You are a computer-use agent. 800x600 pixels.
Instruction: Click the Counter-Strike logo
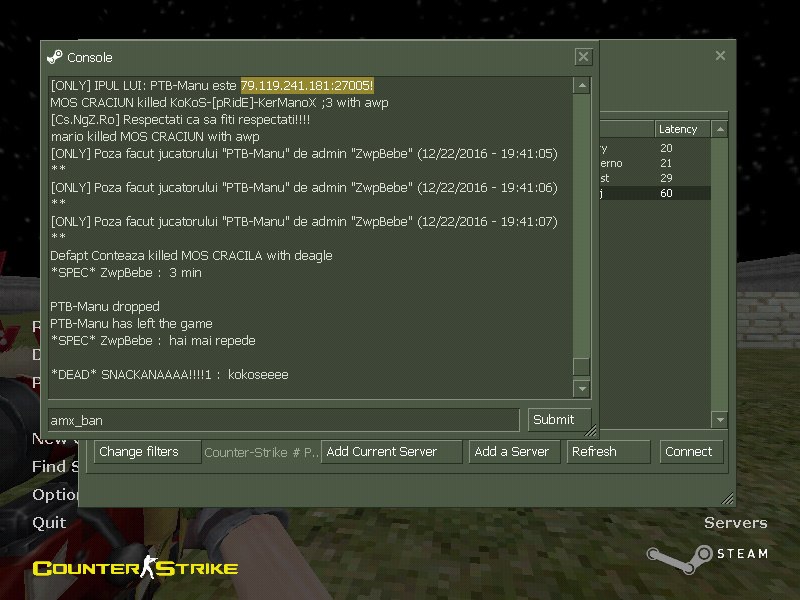(135, 569)
